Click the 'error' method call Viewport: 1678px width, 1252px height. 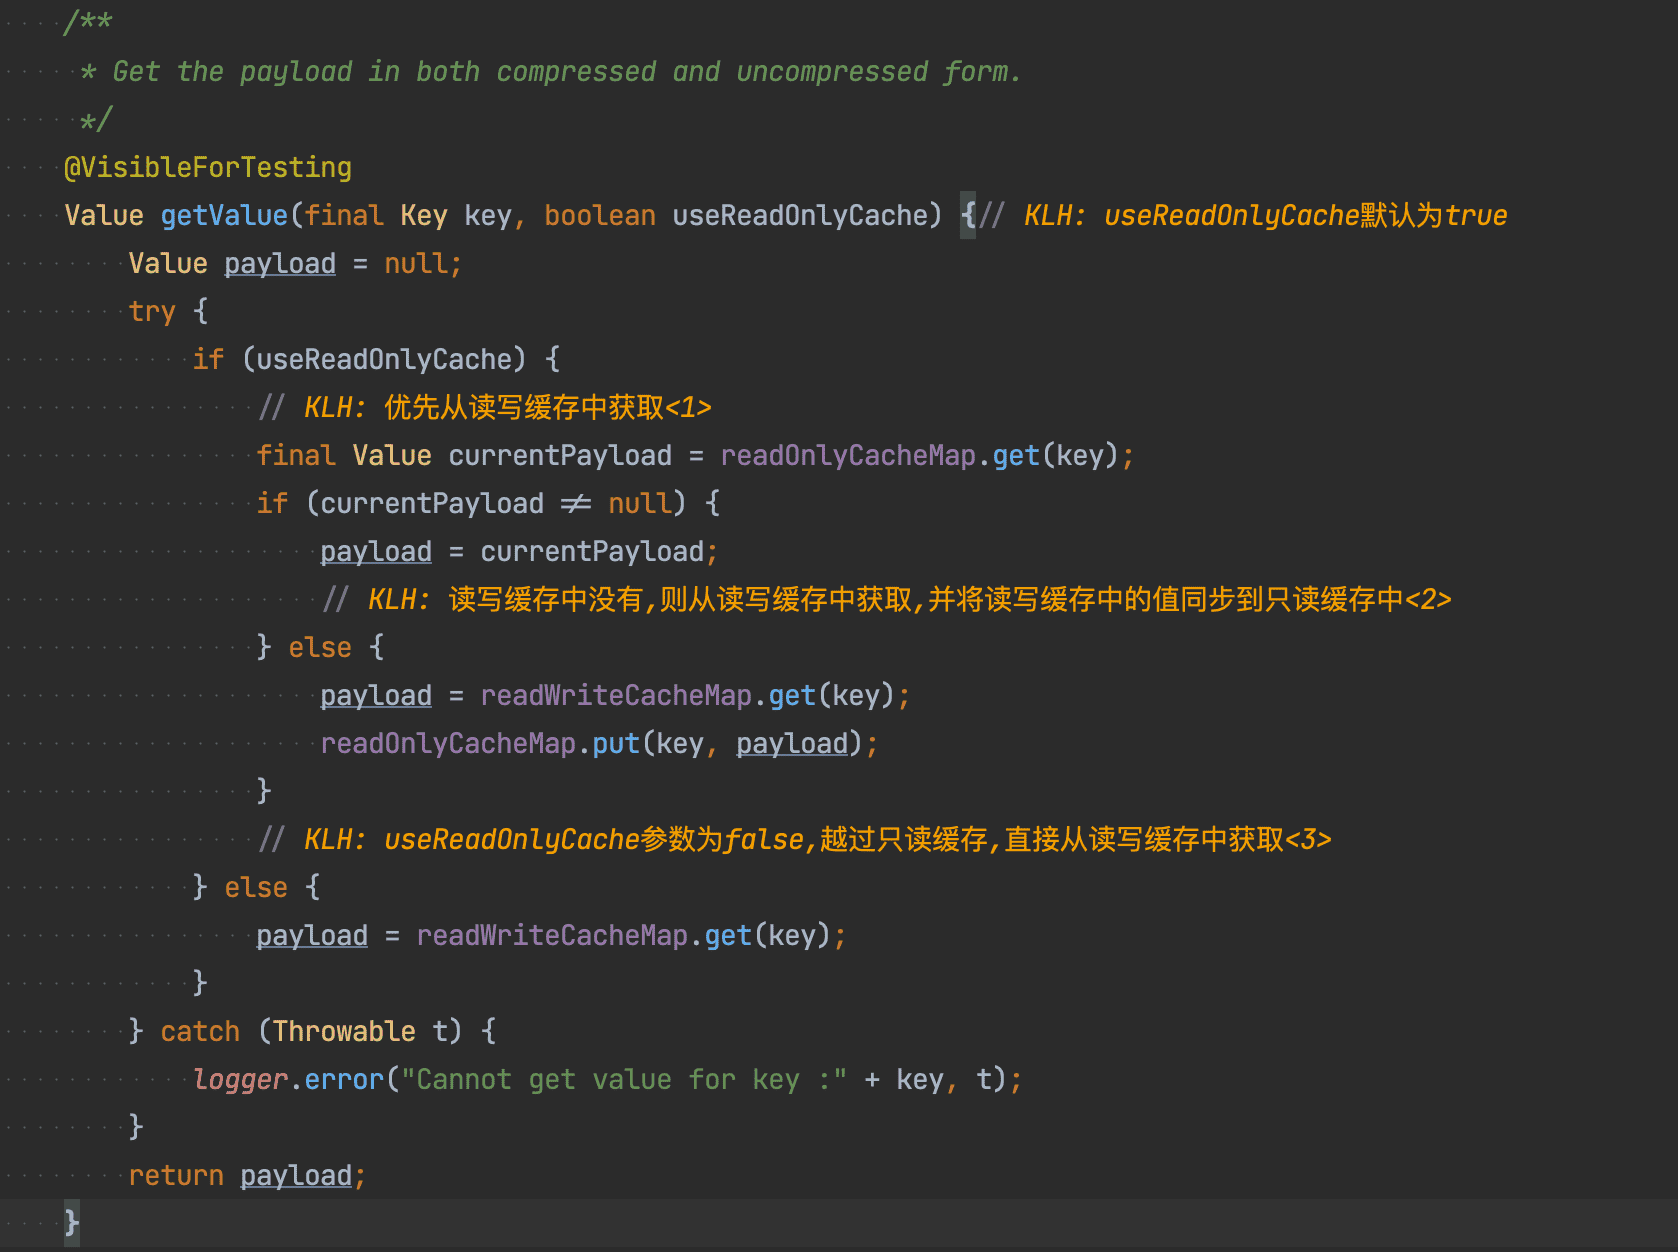click(344, 1080)
